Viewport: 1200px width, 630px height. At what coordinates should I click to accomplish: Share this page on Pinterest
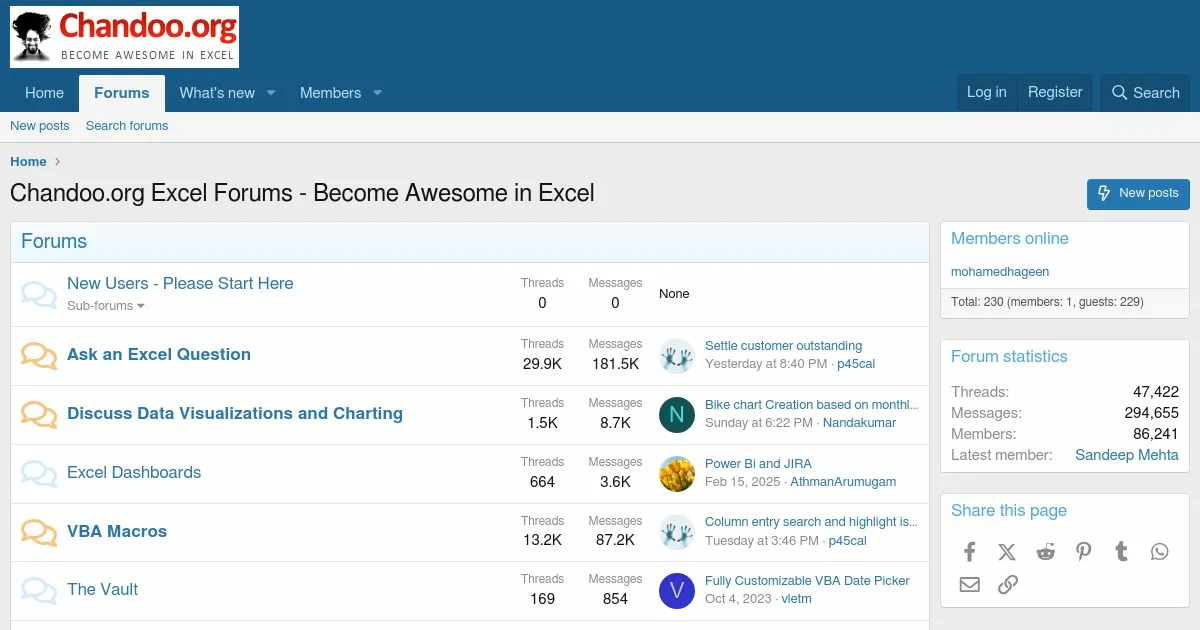tap(1083, 552)
